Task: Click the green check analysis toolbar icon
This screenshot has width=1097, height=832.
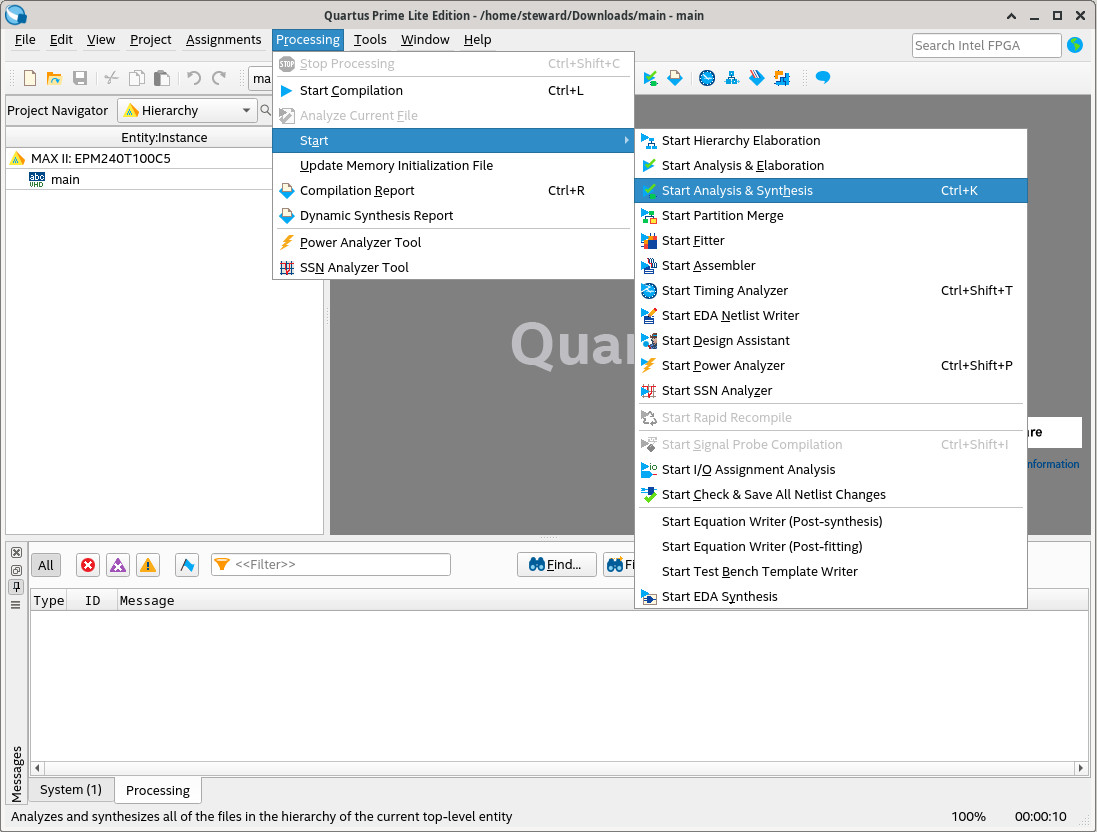Action: pos(651,78)
